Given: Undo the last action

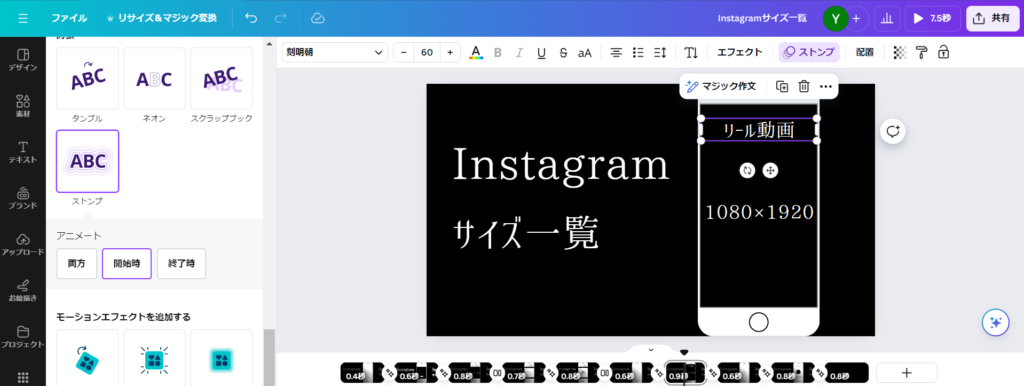Looking at the screenshot, I should tap(251, 18).
